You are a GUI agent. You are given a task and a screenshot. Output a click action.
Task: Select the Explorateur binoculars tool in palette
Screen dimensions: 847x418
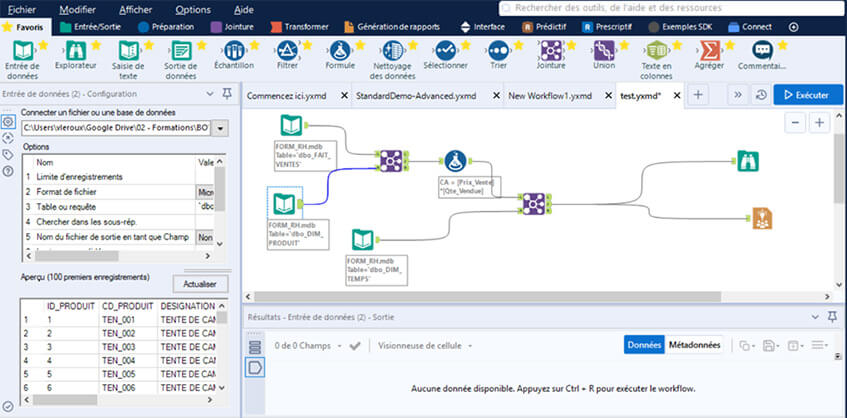coord(76,51)
